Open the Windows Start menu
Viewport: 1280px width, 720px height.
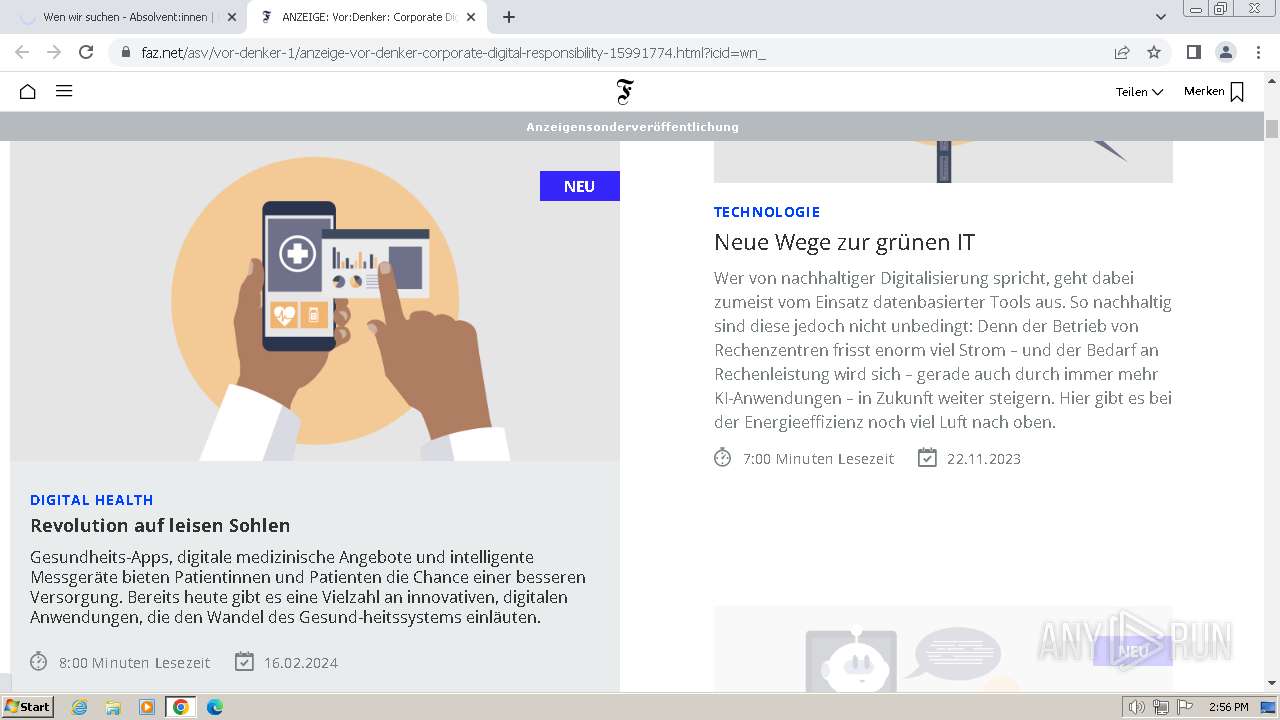(28, 707)
